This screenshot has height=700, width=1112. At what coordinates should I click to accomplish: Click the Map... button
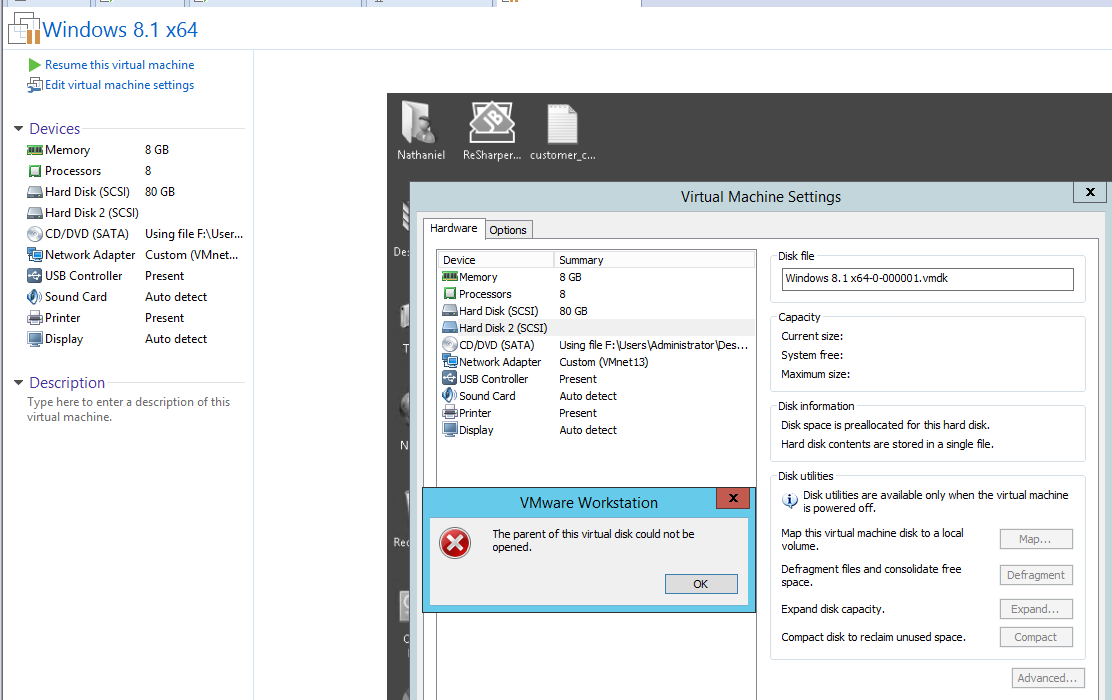[x=1035, y=539]
